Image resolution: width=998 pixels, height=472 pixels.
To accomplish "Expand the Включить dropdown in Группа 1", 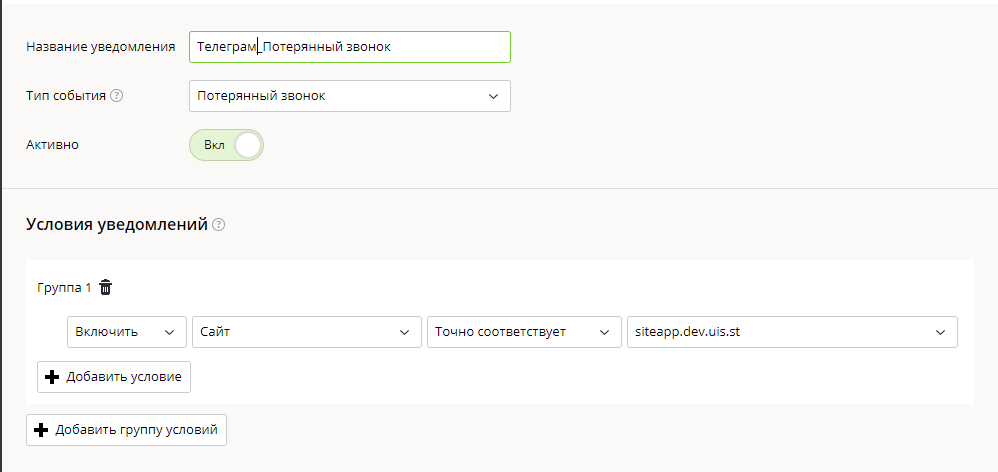I will coord(127,332).
